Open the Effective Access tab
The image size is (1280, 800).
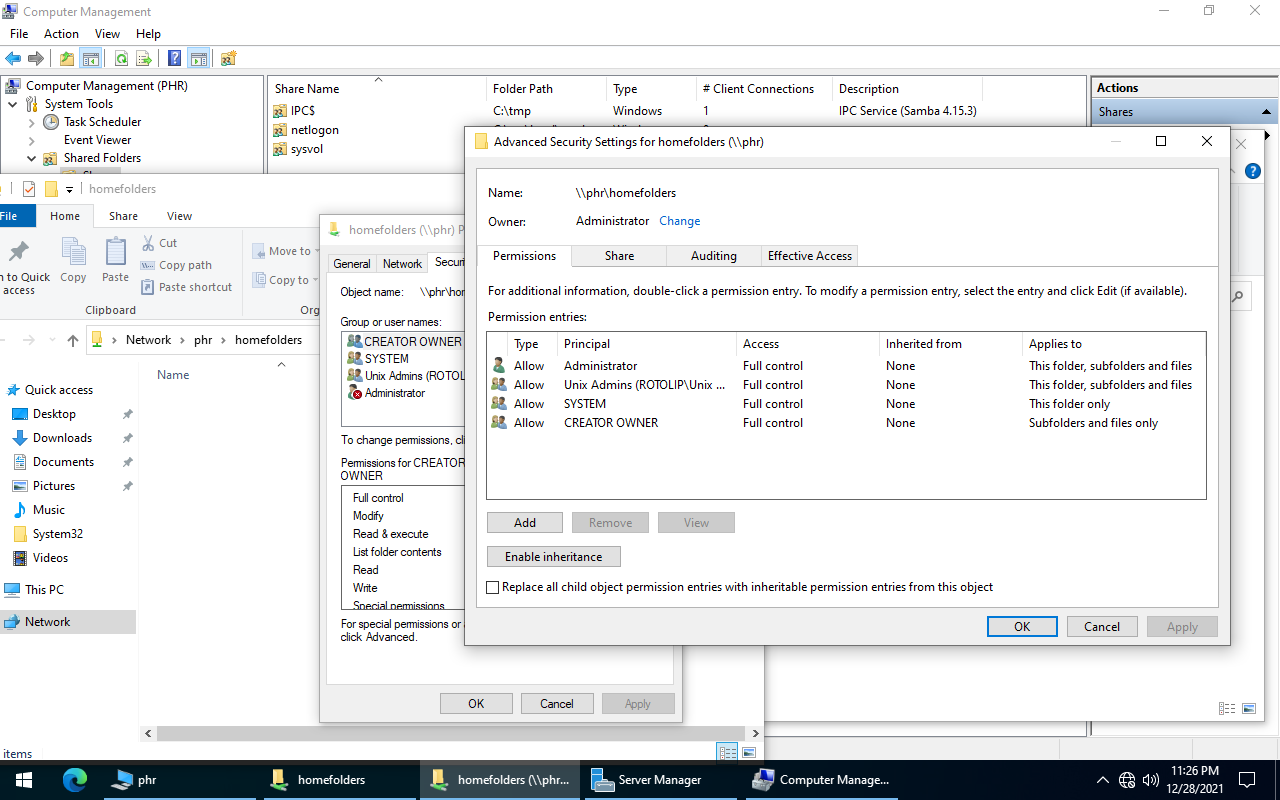pyautogui.click(x=809, y=256)
